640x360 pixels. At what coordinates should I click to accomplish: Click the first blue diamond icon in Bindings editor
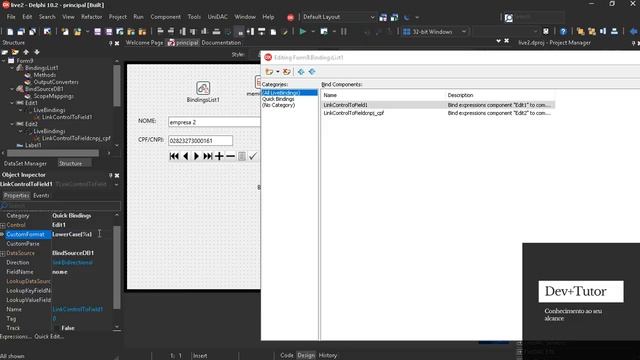click(301, 72)
